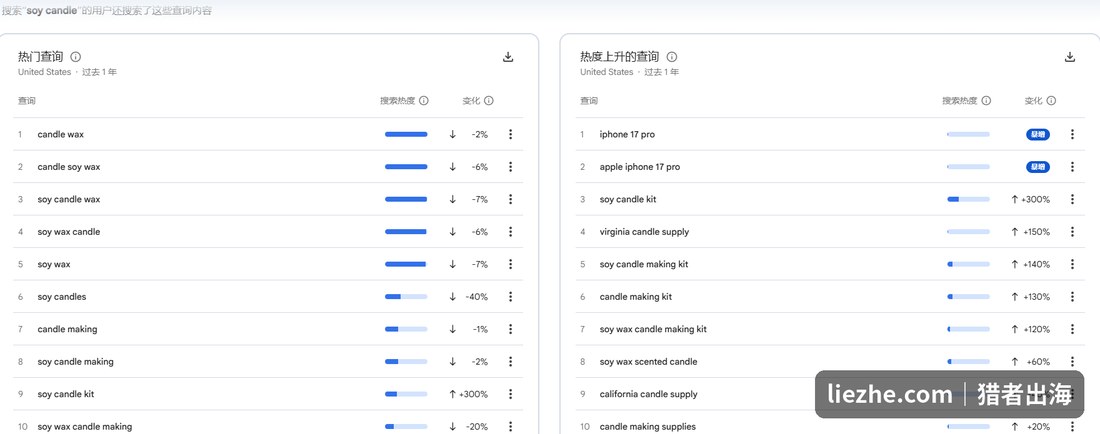Show 变化 info tooltip in rising queries panel

(x=1052, y=101)
